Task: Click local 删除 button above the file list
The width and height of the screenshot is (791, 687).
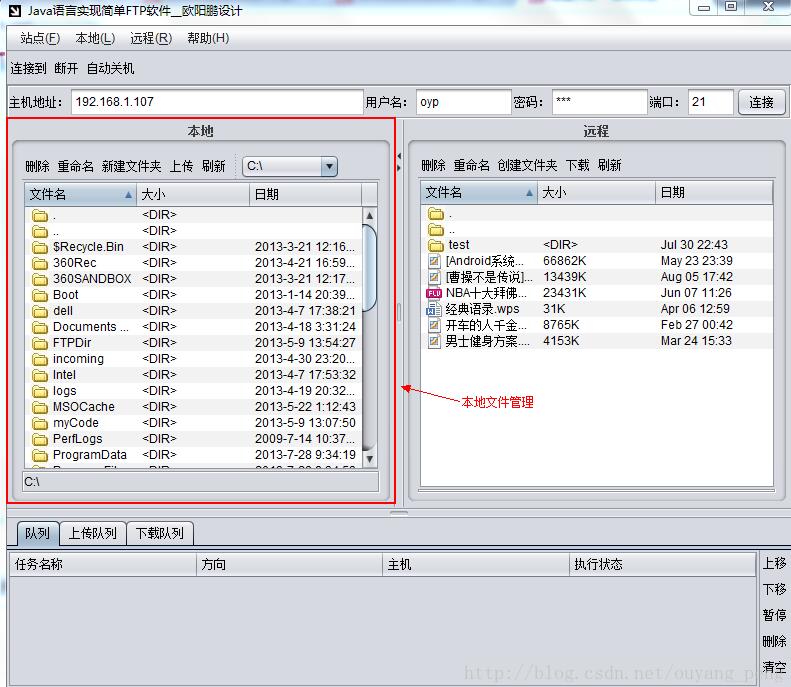Action: click(x=37, y=166)
